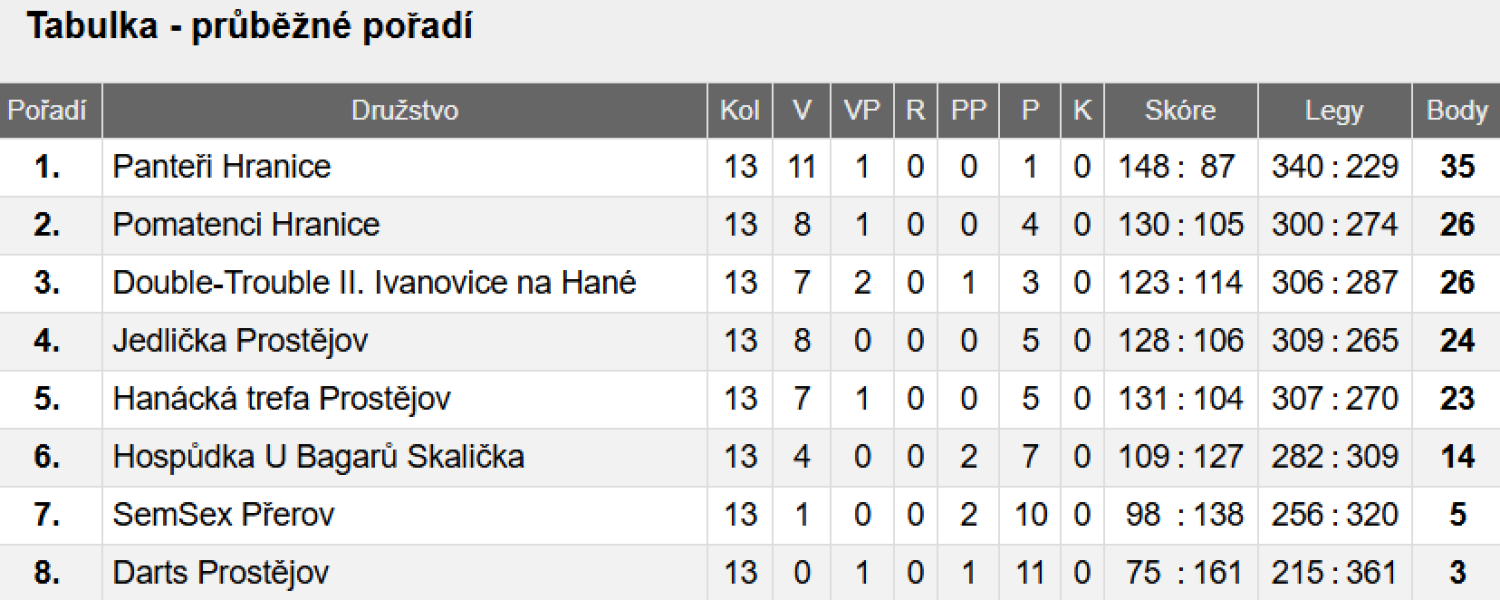Open the Panteři Hranice team
The height and width of the screenshot is (600, 1500).
coord(222,166)
